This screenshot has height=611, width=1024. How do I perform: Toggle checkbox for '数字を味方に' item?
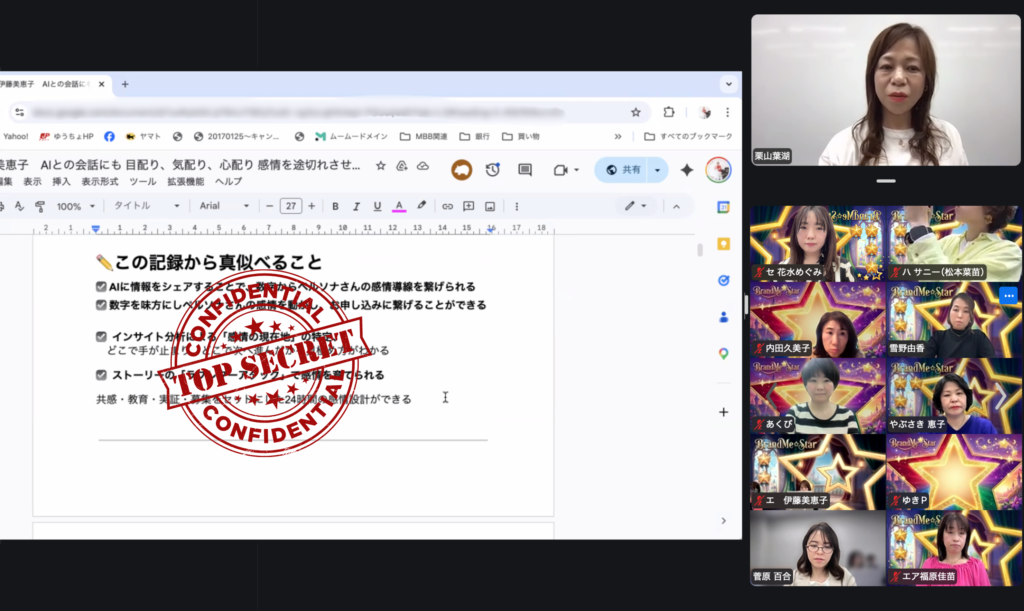point(101,304)
